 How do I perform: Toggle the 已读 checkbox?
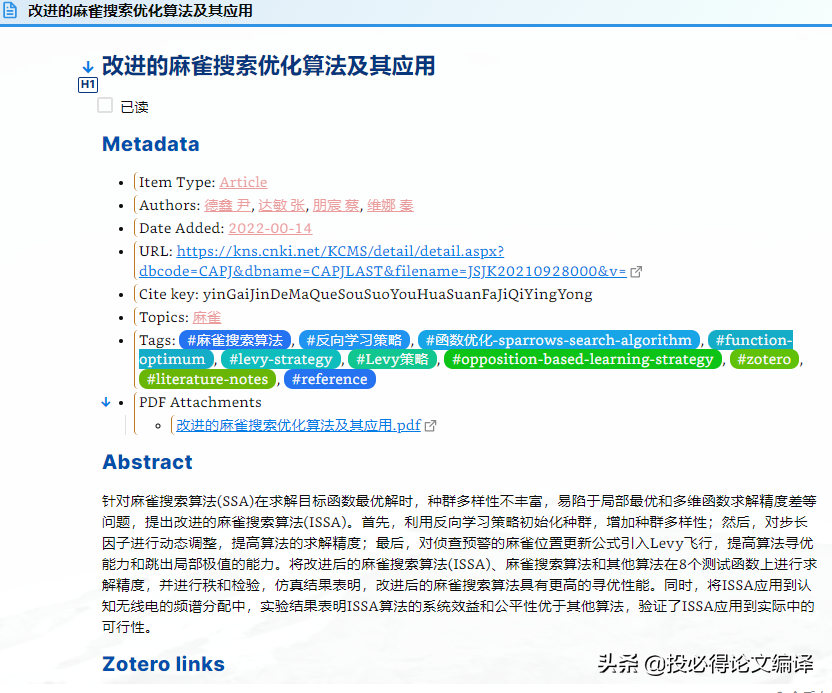(104, 105)
